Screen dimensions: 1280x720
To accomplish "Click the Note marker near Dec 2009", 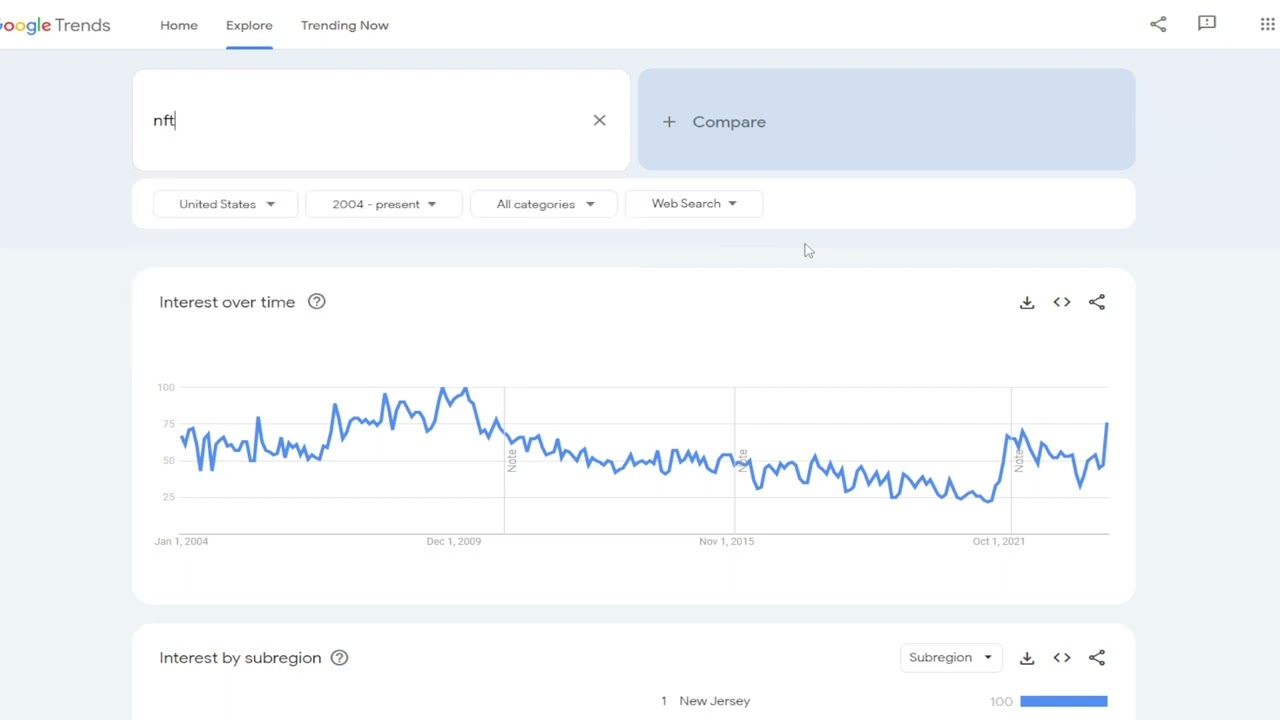I will pos(512,460).
